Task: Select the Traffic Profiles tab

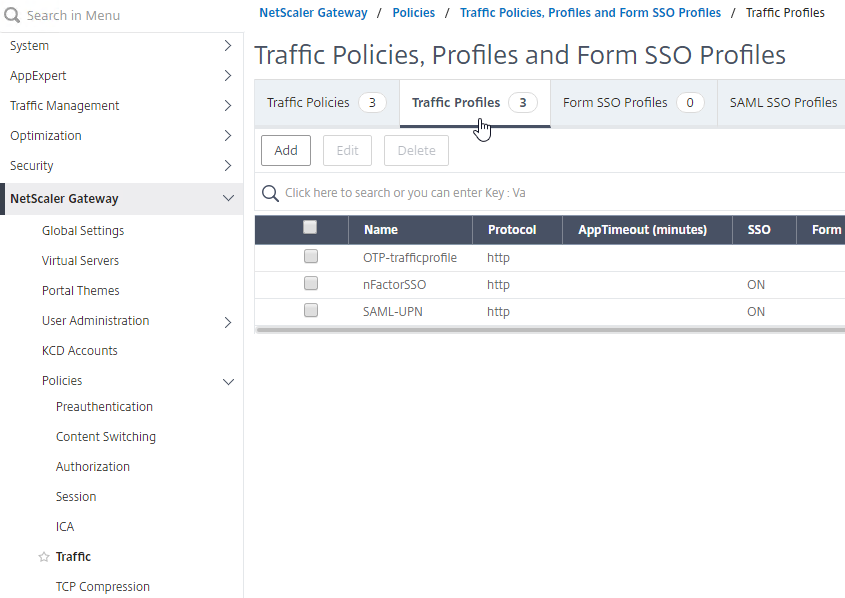Action: click(475, 103)
